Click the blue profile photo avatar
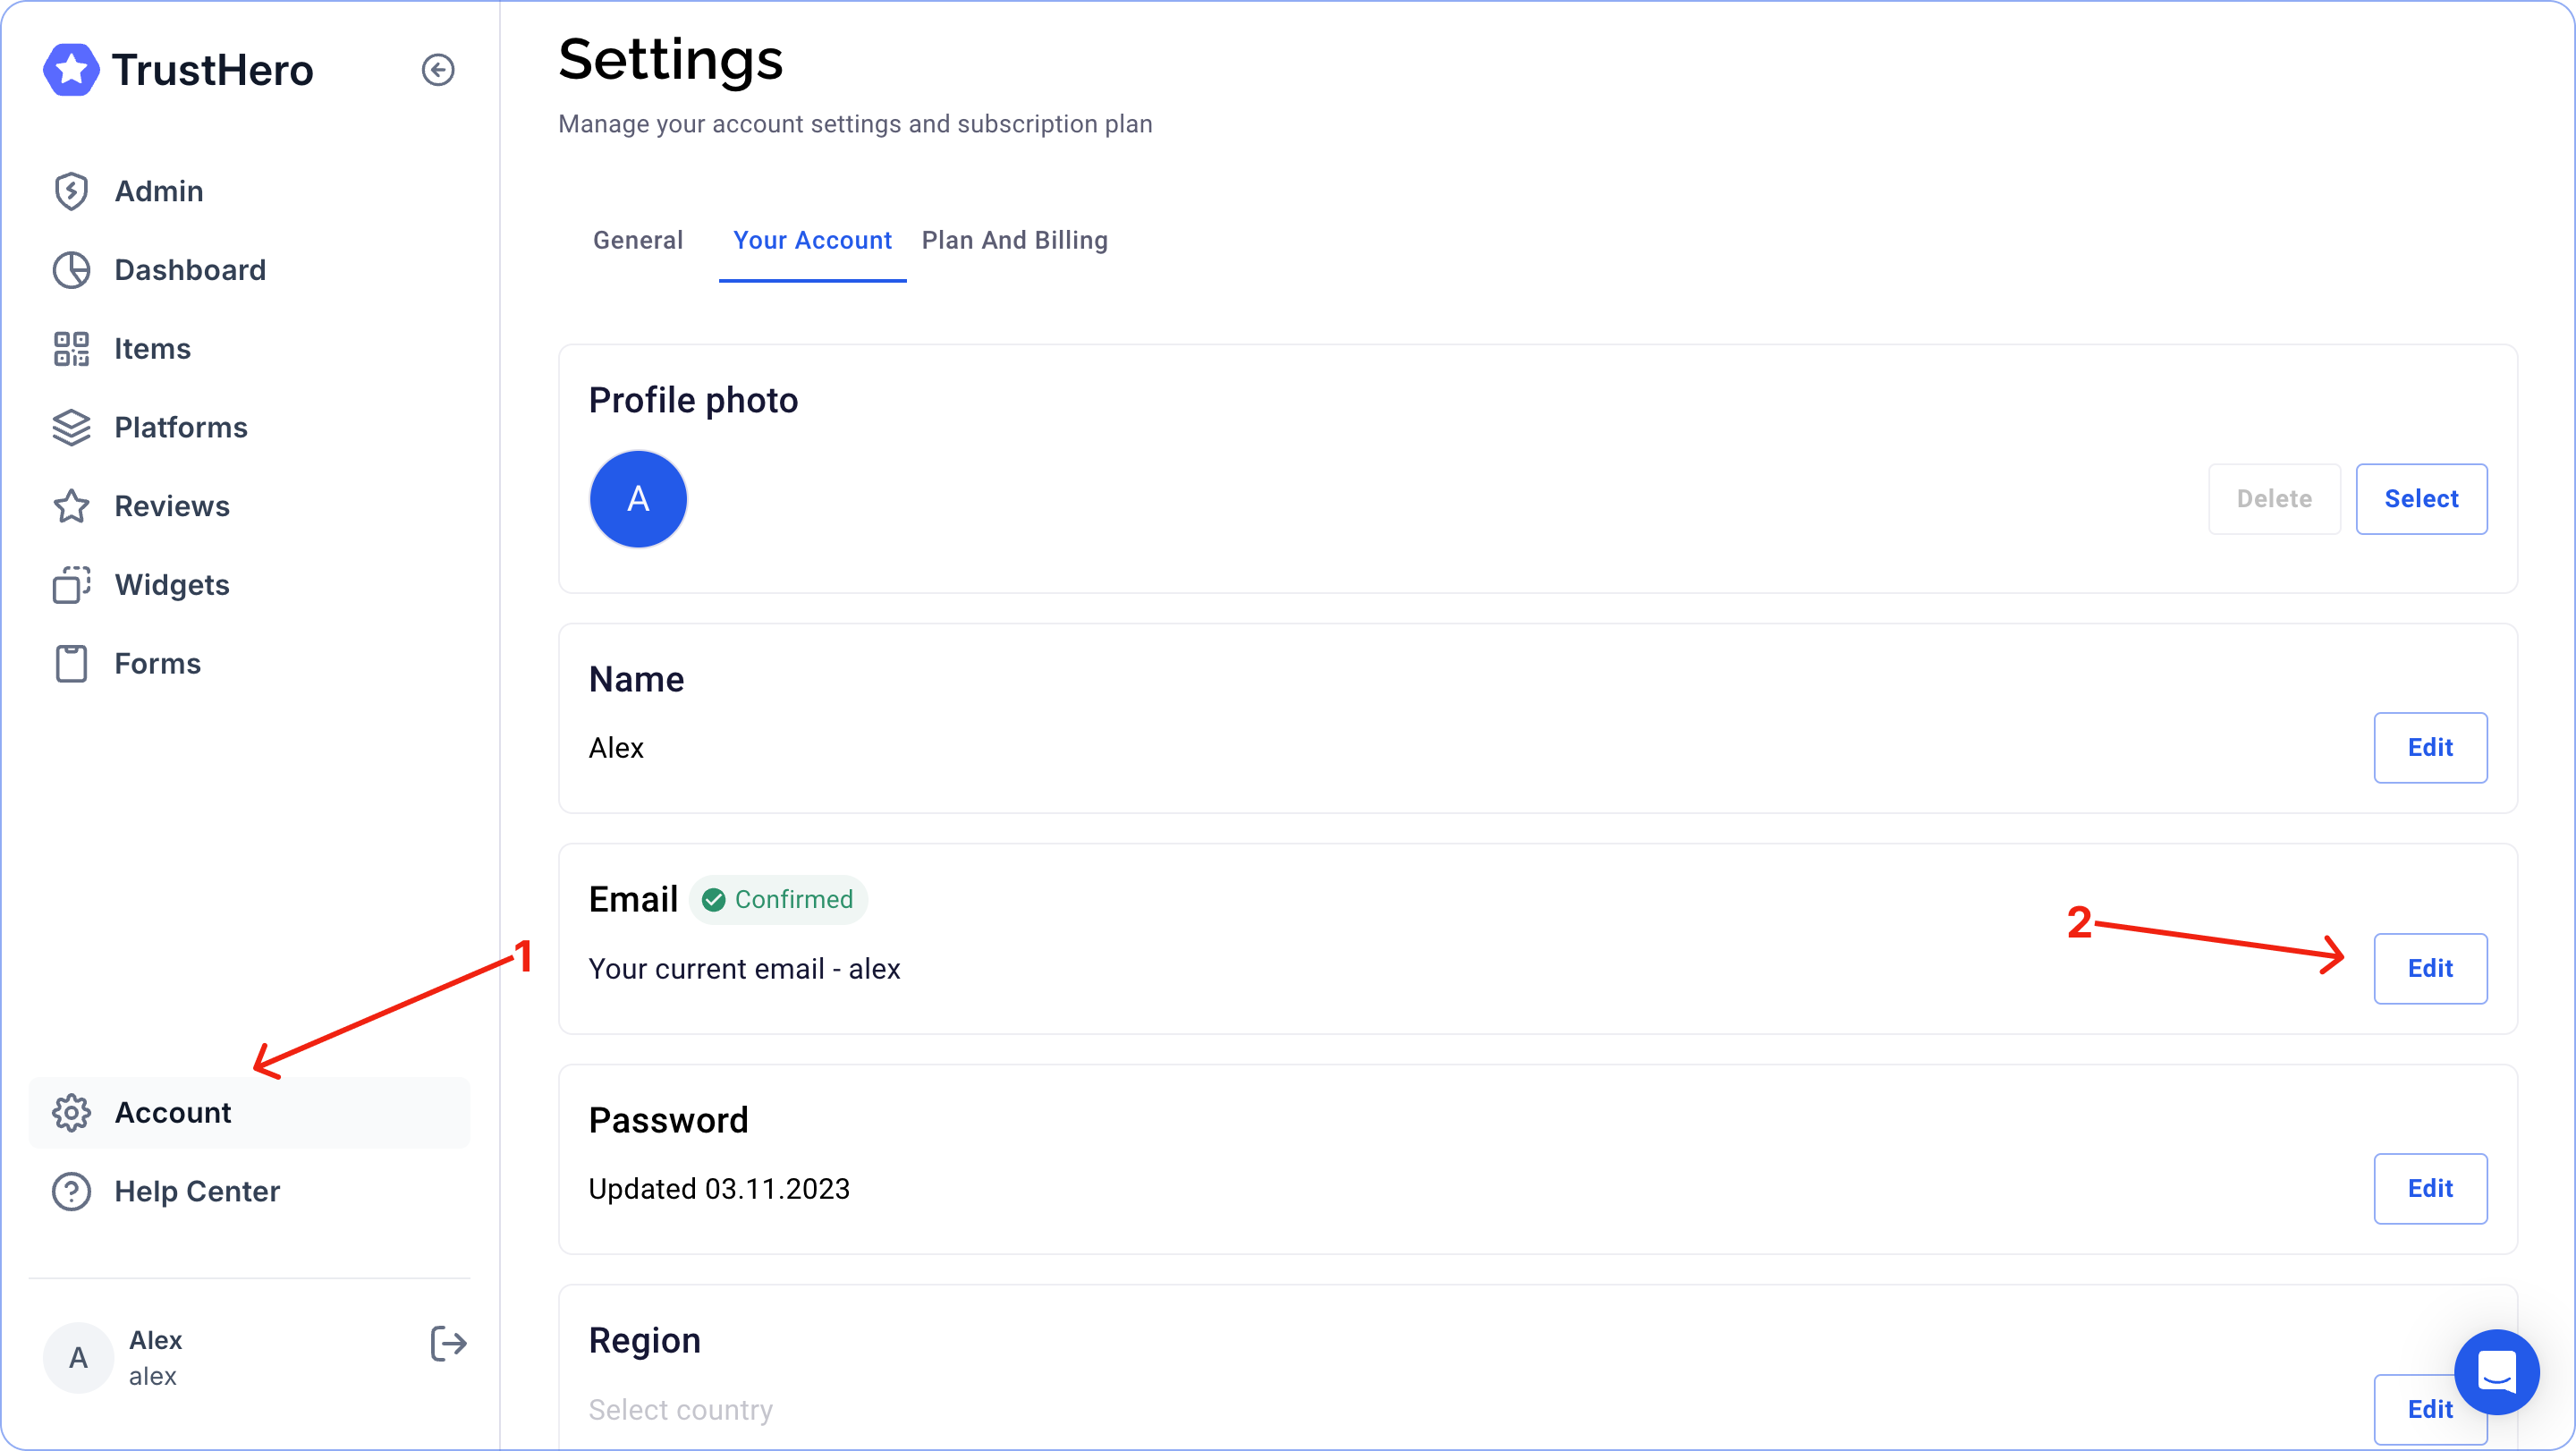The height and width of the screenshot is (1451, 2576). (x=638, y=499)
